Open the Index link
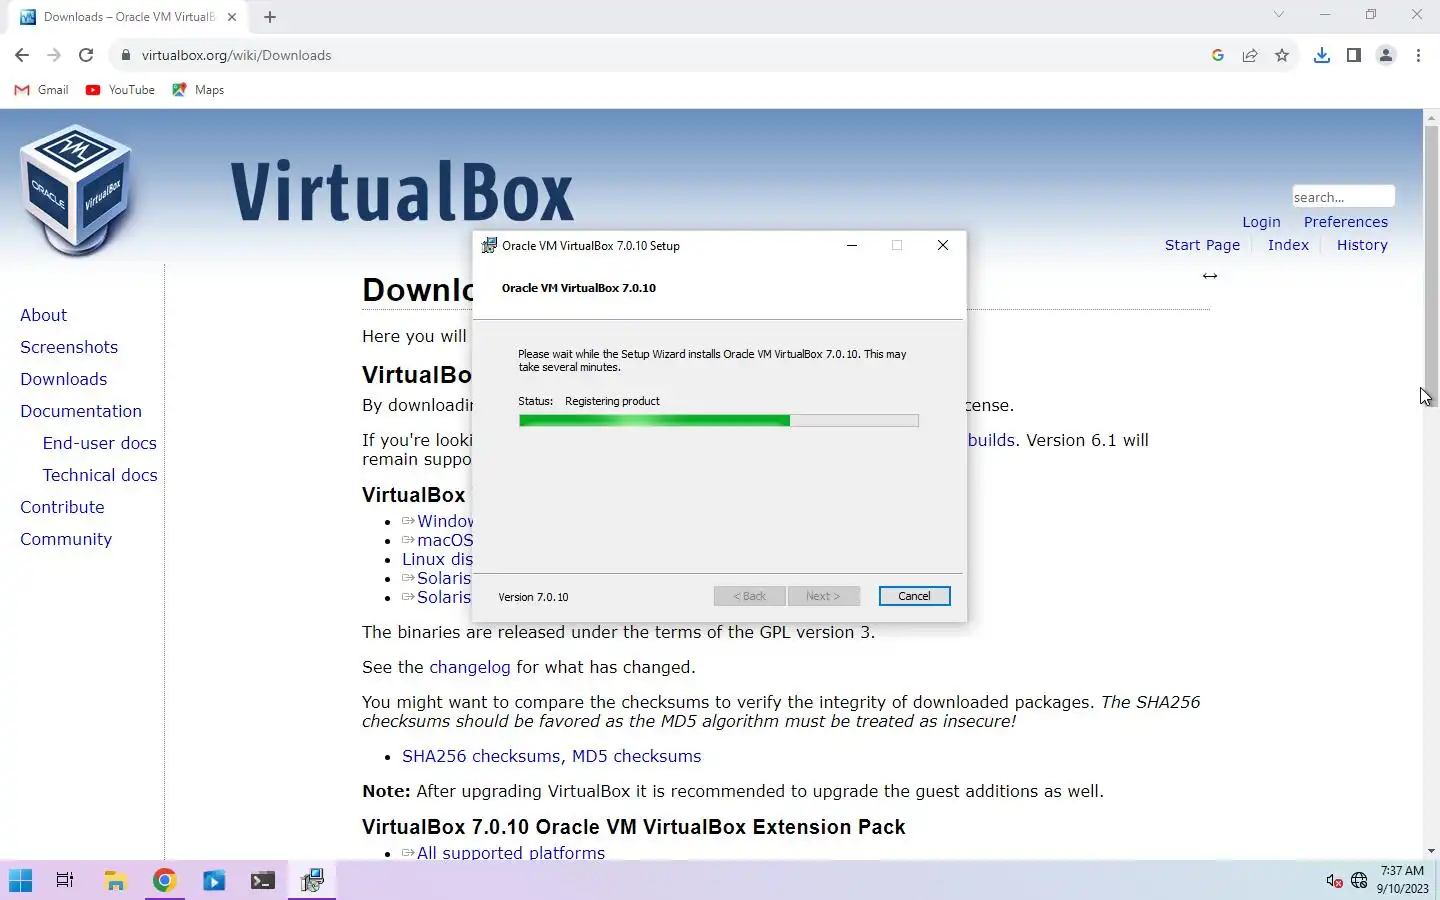This screenshot has width=1440, height=900. click(1288, 245)
